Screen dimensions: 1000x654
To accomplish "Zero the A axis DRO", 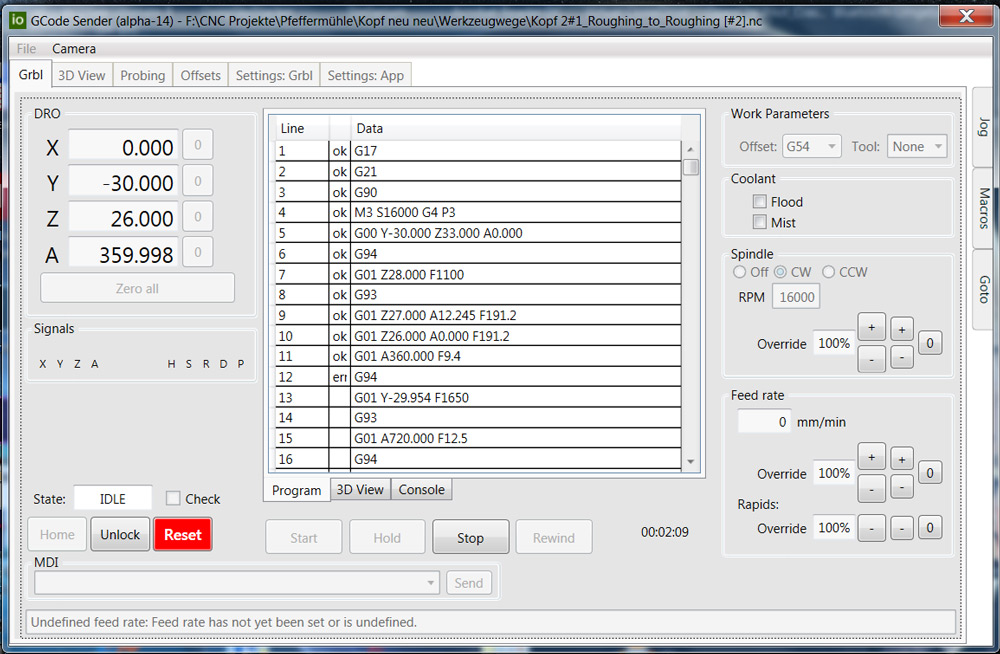I will pos(198,253).
